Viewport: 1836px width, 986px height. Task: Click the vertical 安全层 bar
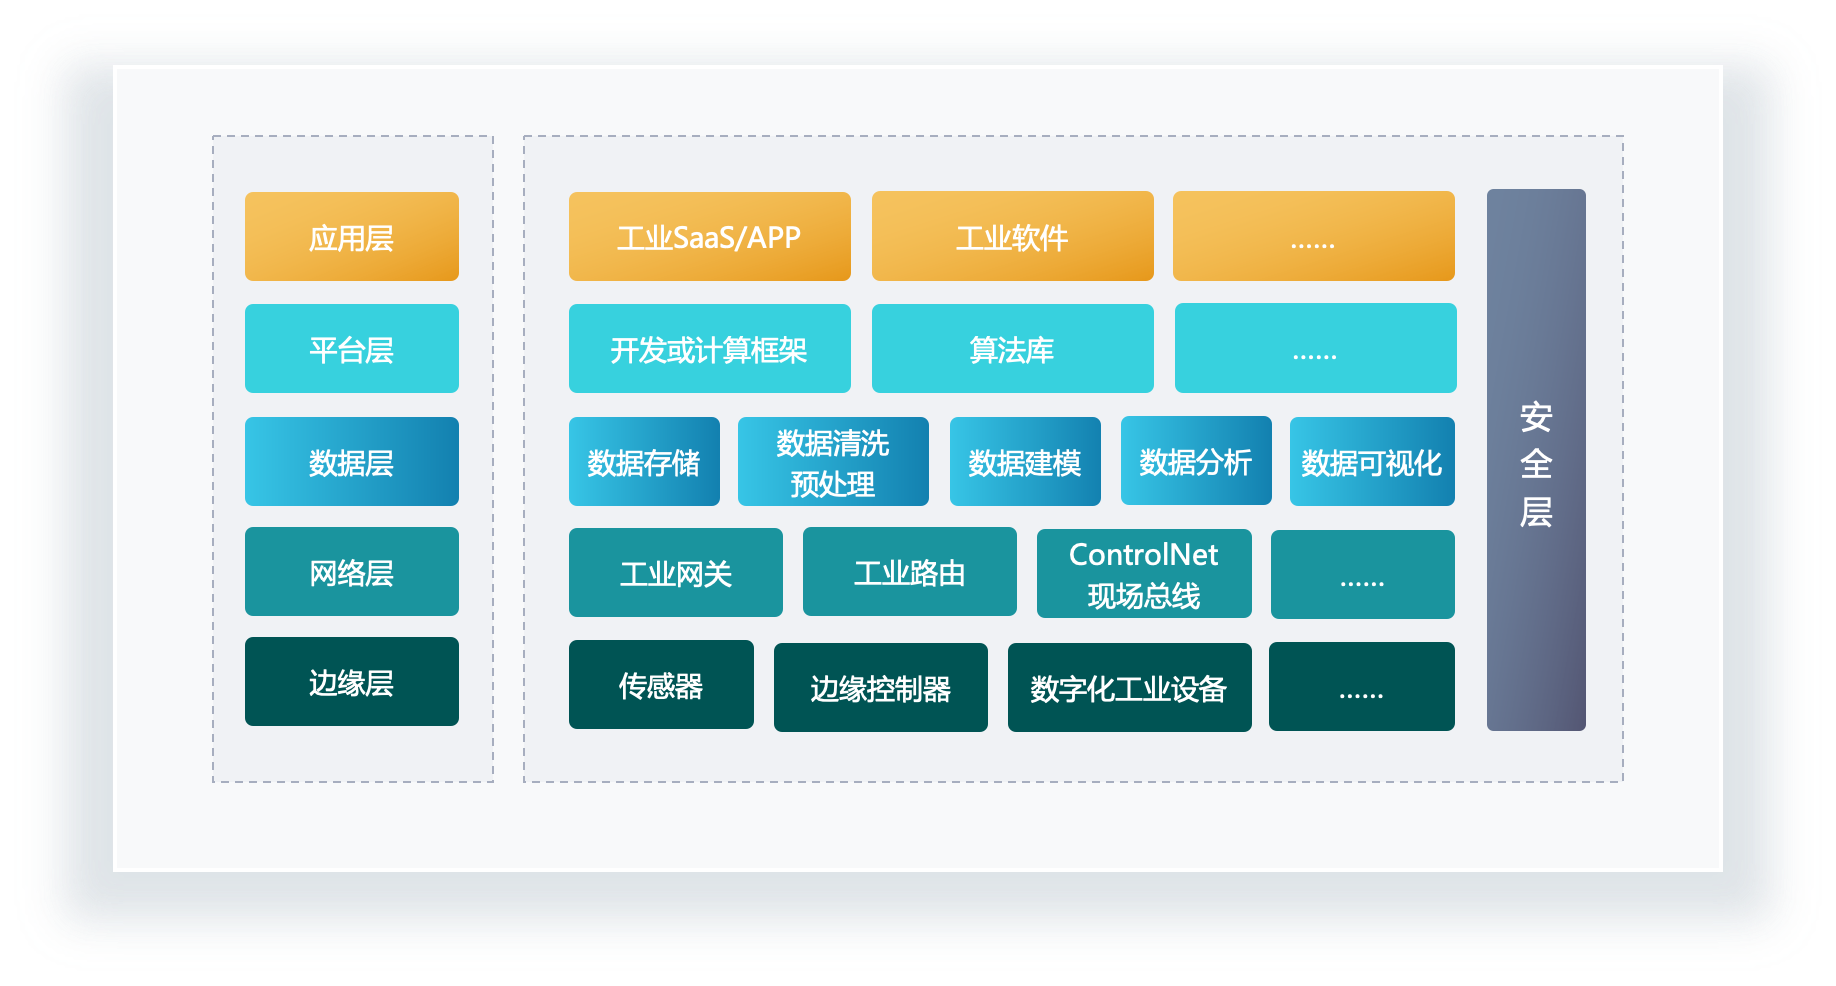1536,460
